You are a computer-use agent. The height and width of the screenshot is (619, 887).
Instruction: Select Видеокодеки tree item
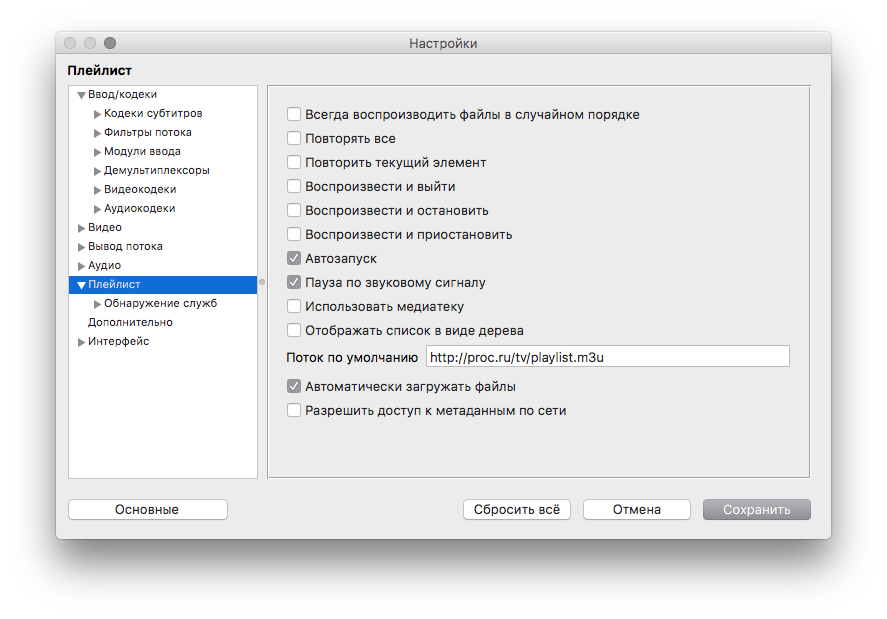point(140,190)
